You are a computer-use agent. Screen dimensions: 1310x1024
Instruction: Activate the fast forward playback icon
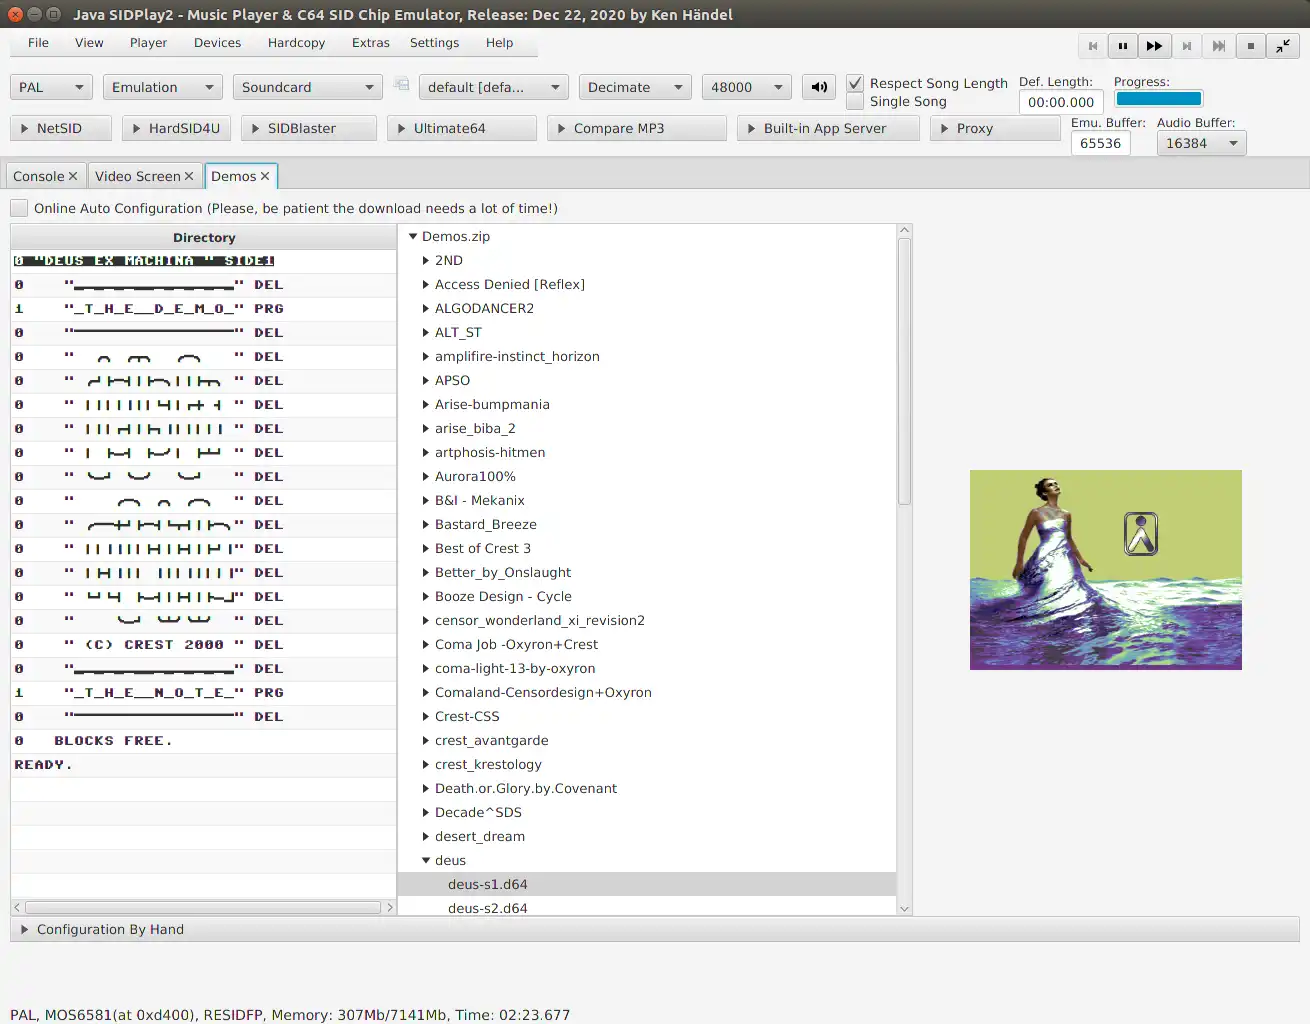pyautogui.click(x=1154, y=45)
